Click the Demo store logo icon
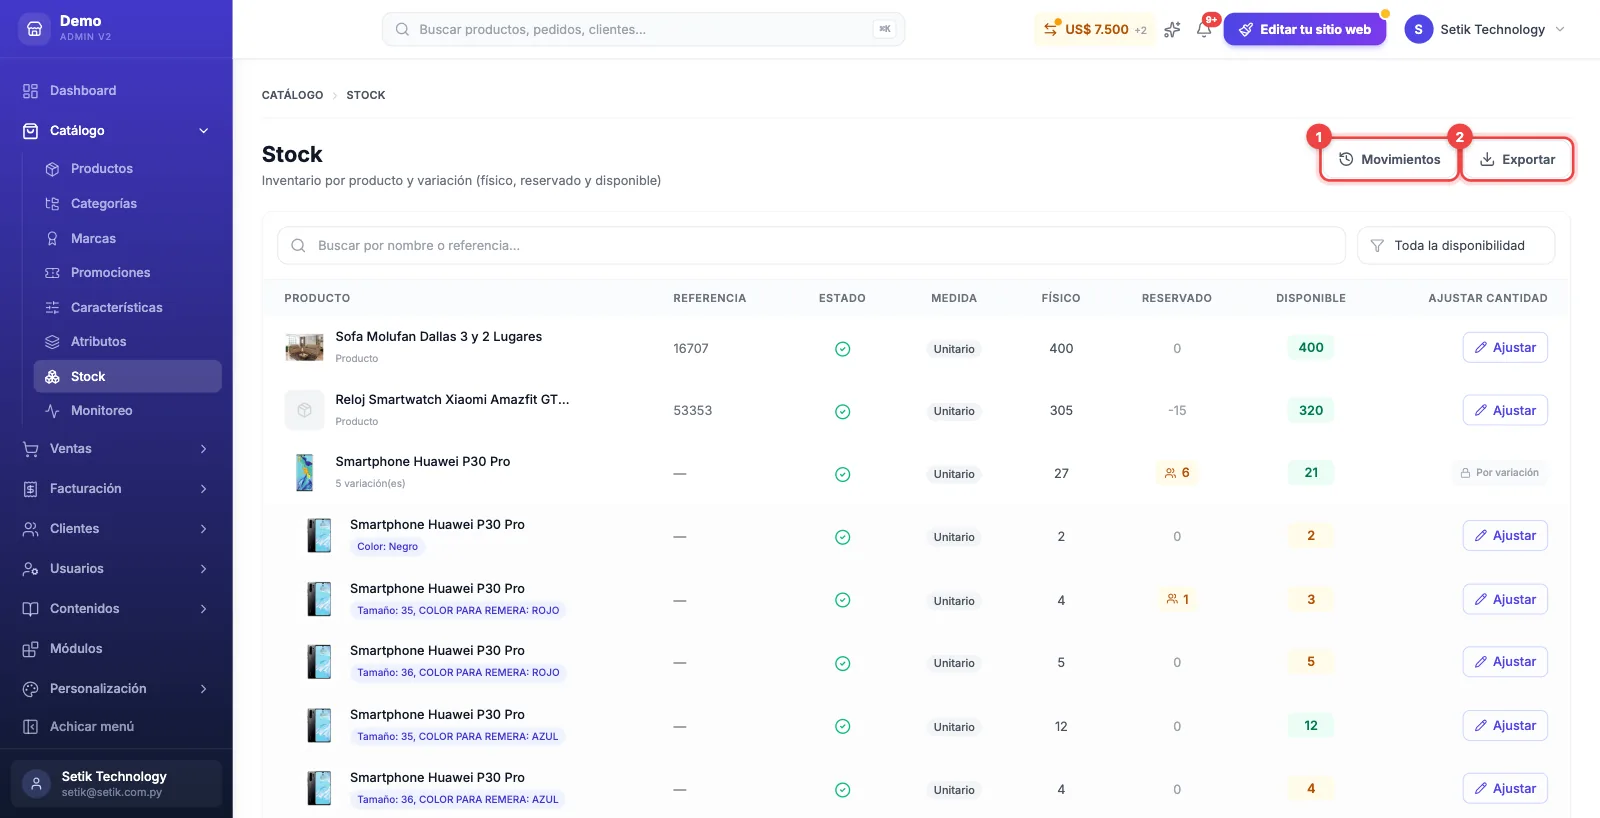 click(x=34, y=29)
